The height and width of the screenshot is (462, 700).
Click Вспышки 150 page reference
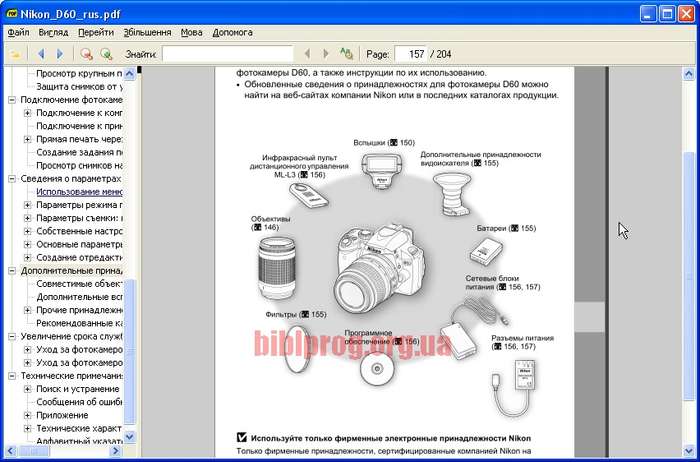click(384, 143)
